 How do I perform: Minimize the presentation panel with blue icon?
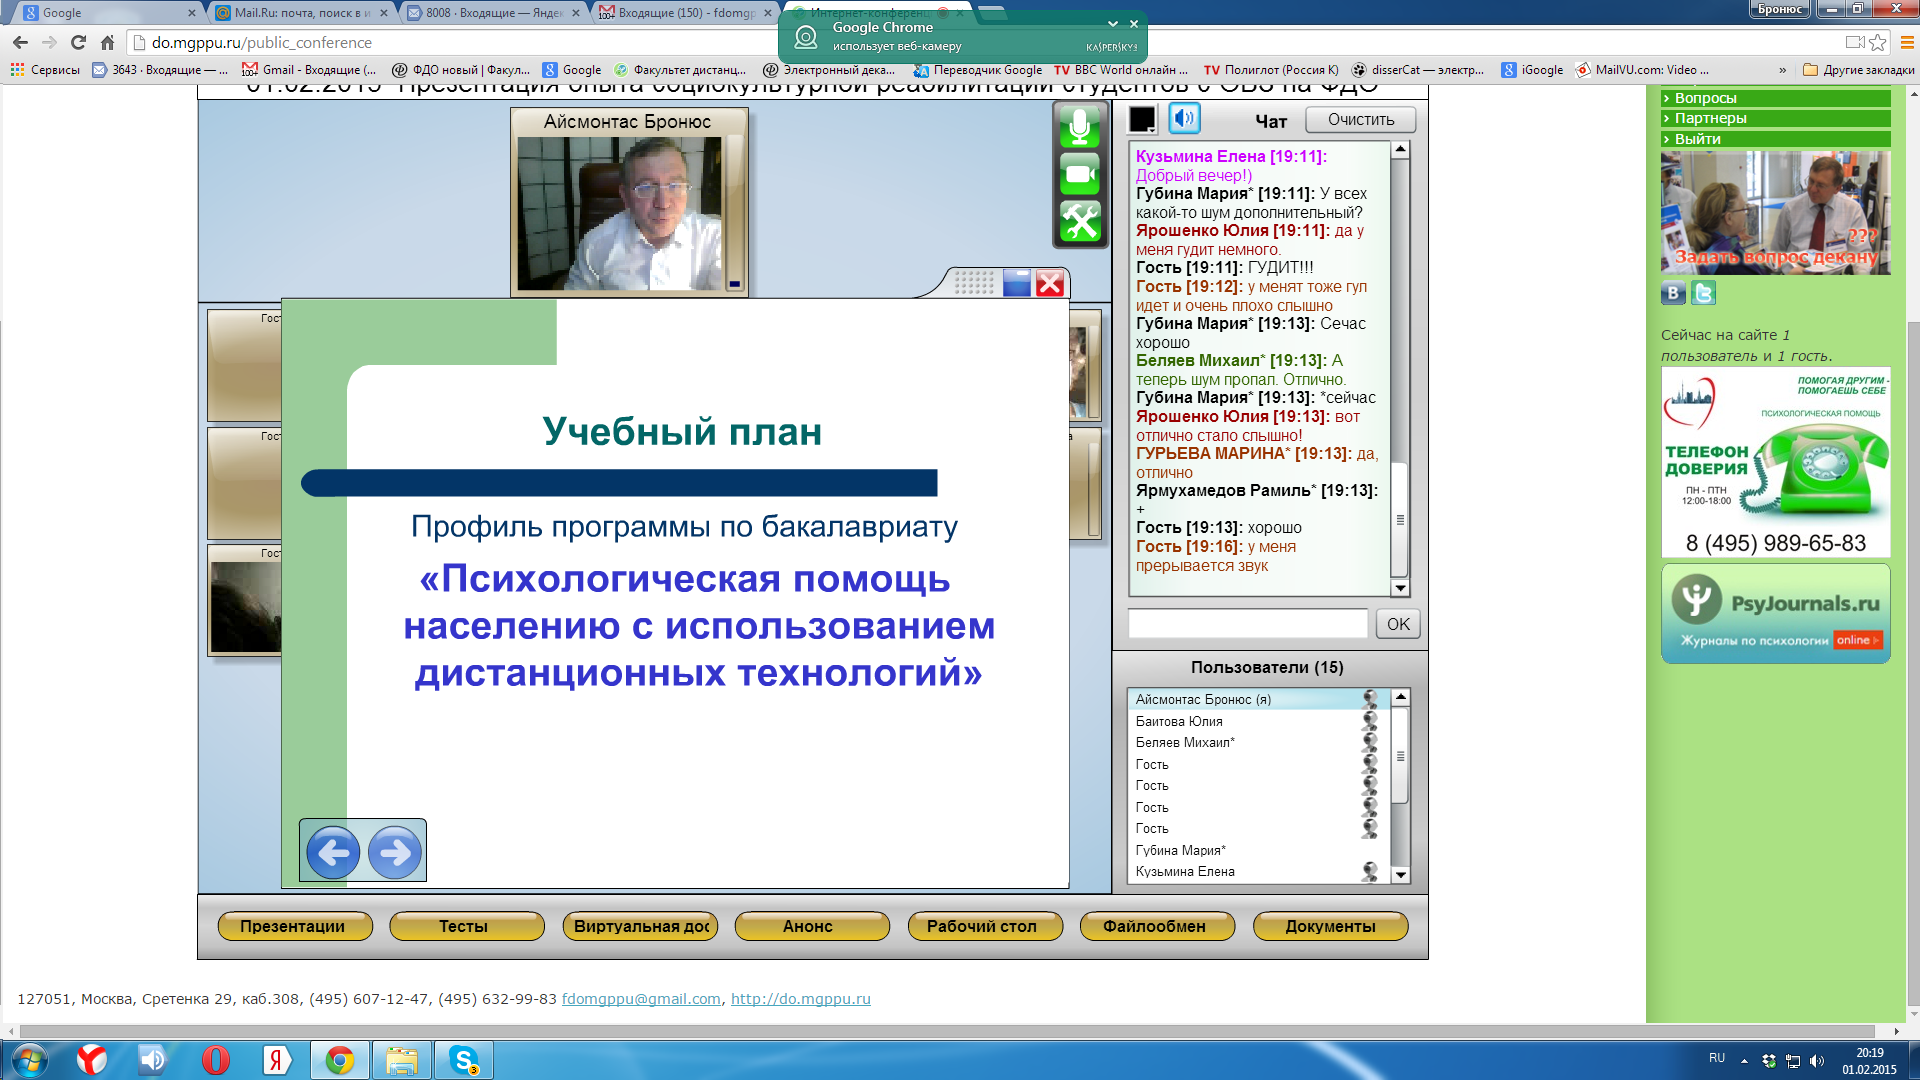tap(1017, 284)
